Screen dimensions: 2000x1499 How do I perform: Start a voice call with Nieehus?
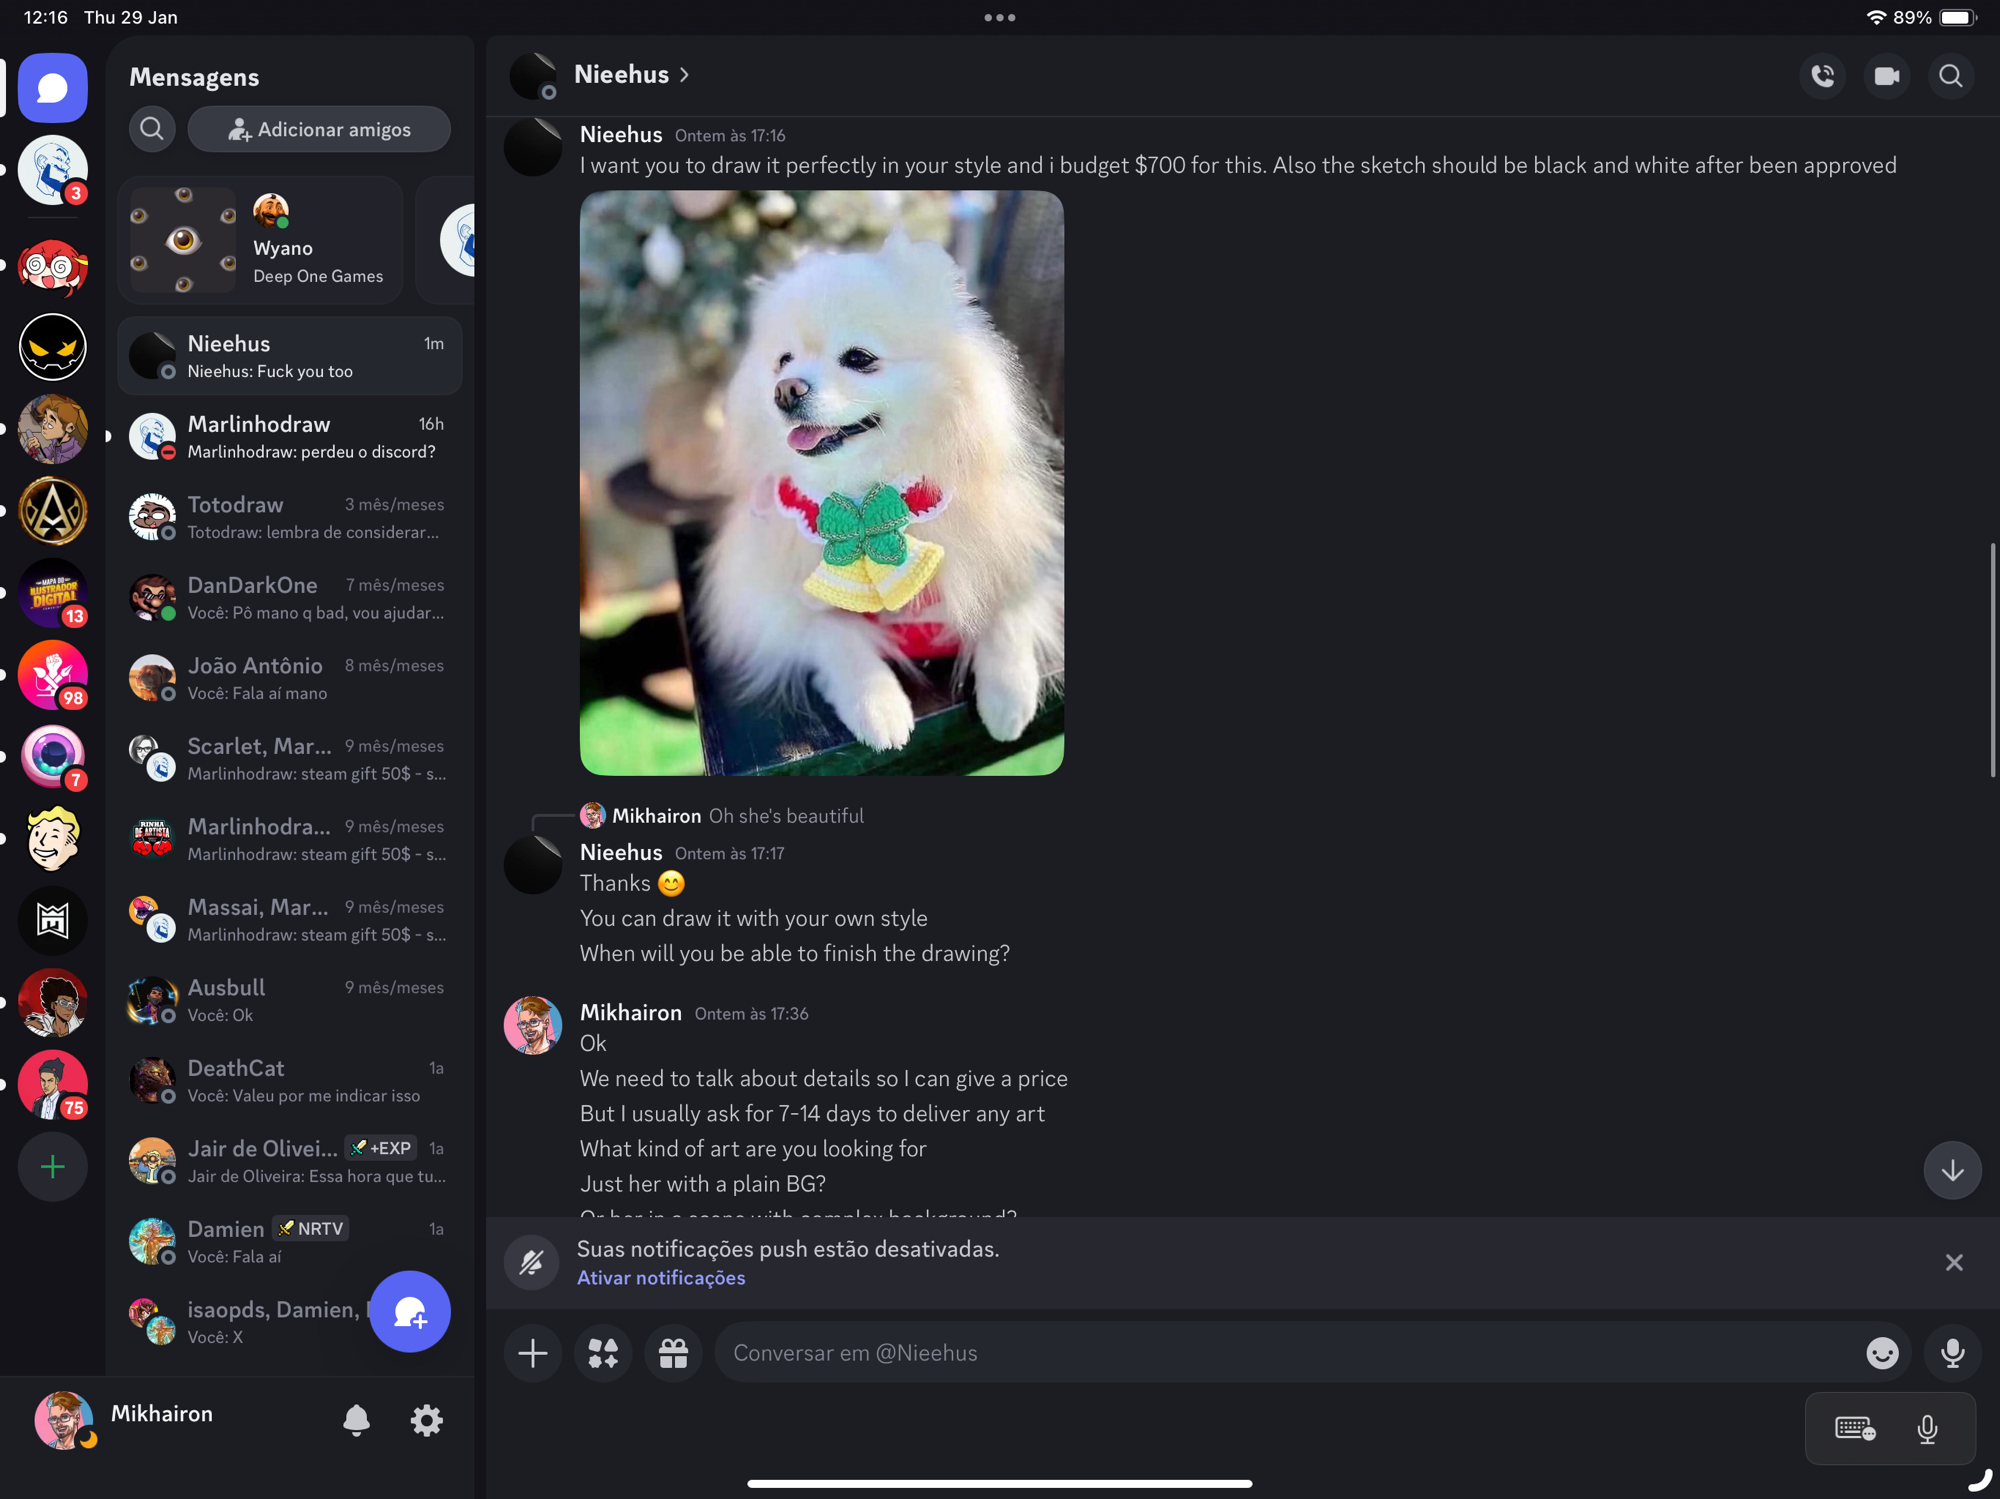pos(1822,76)
